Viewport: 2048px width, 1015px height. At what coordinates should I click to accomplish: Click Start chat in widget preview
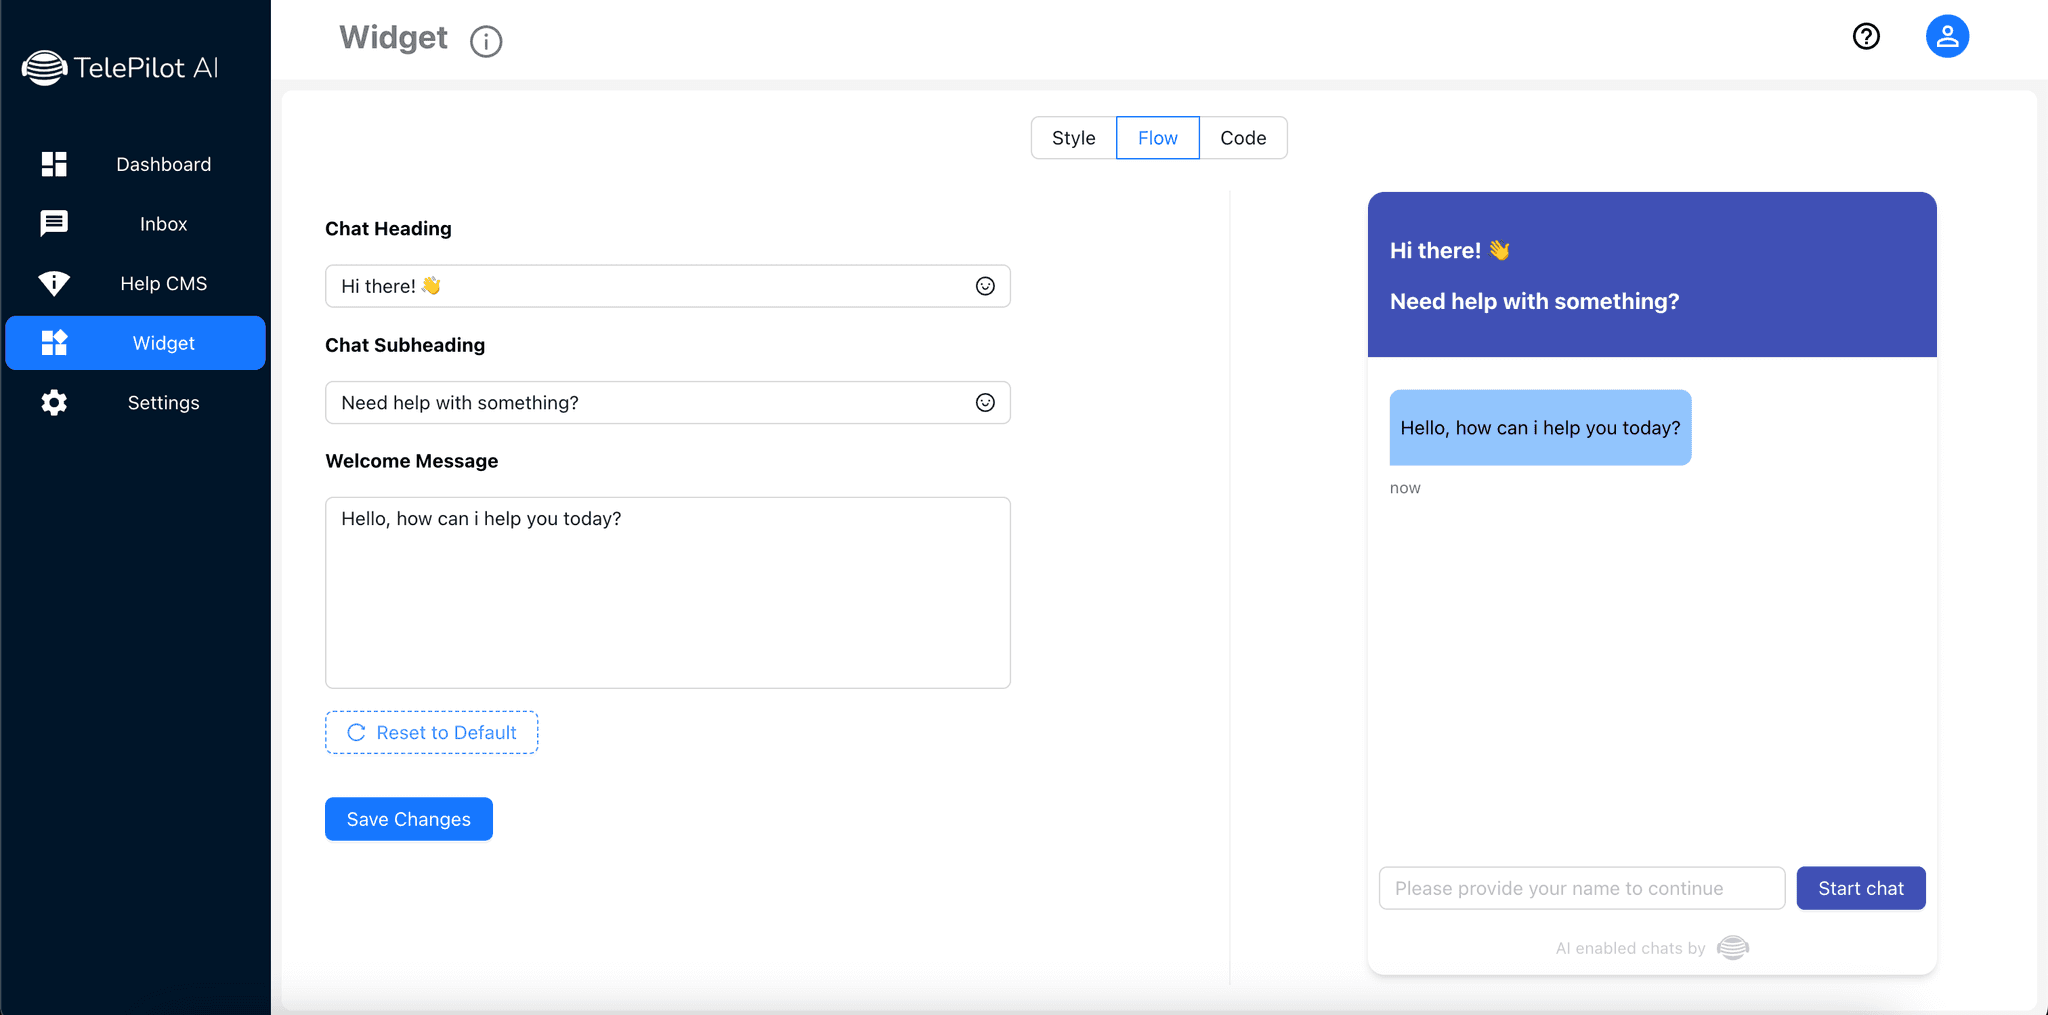click(1860, 888)
